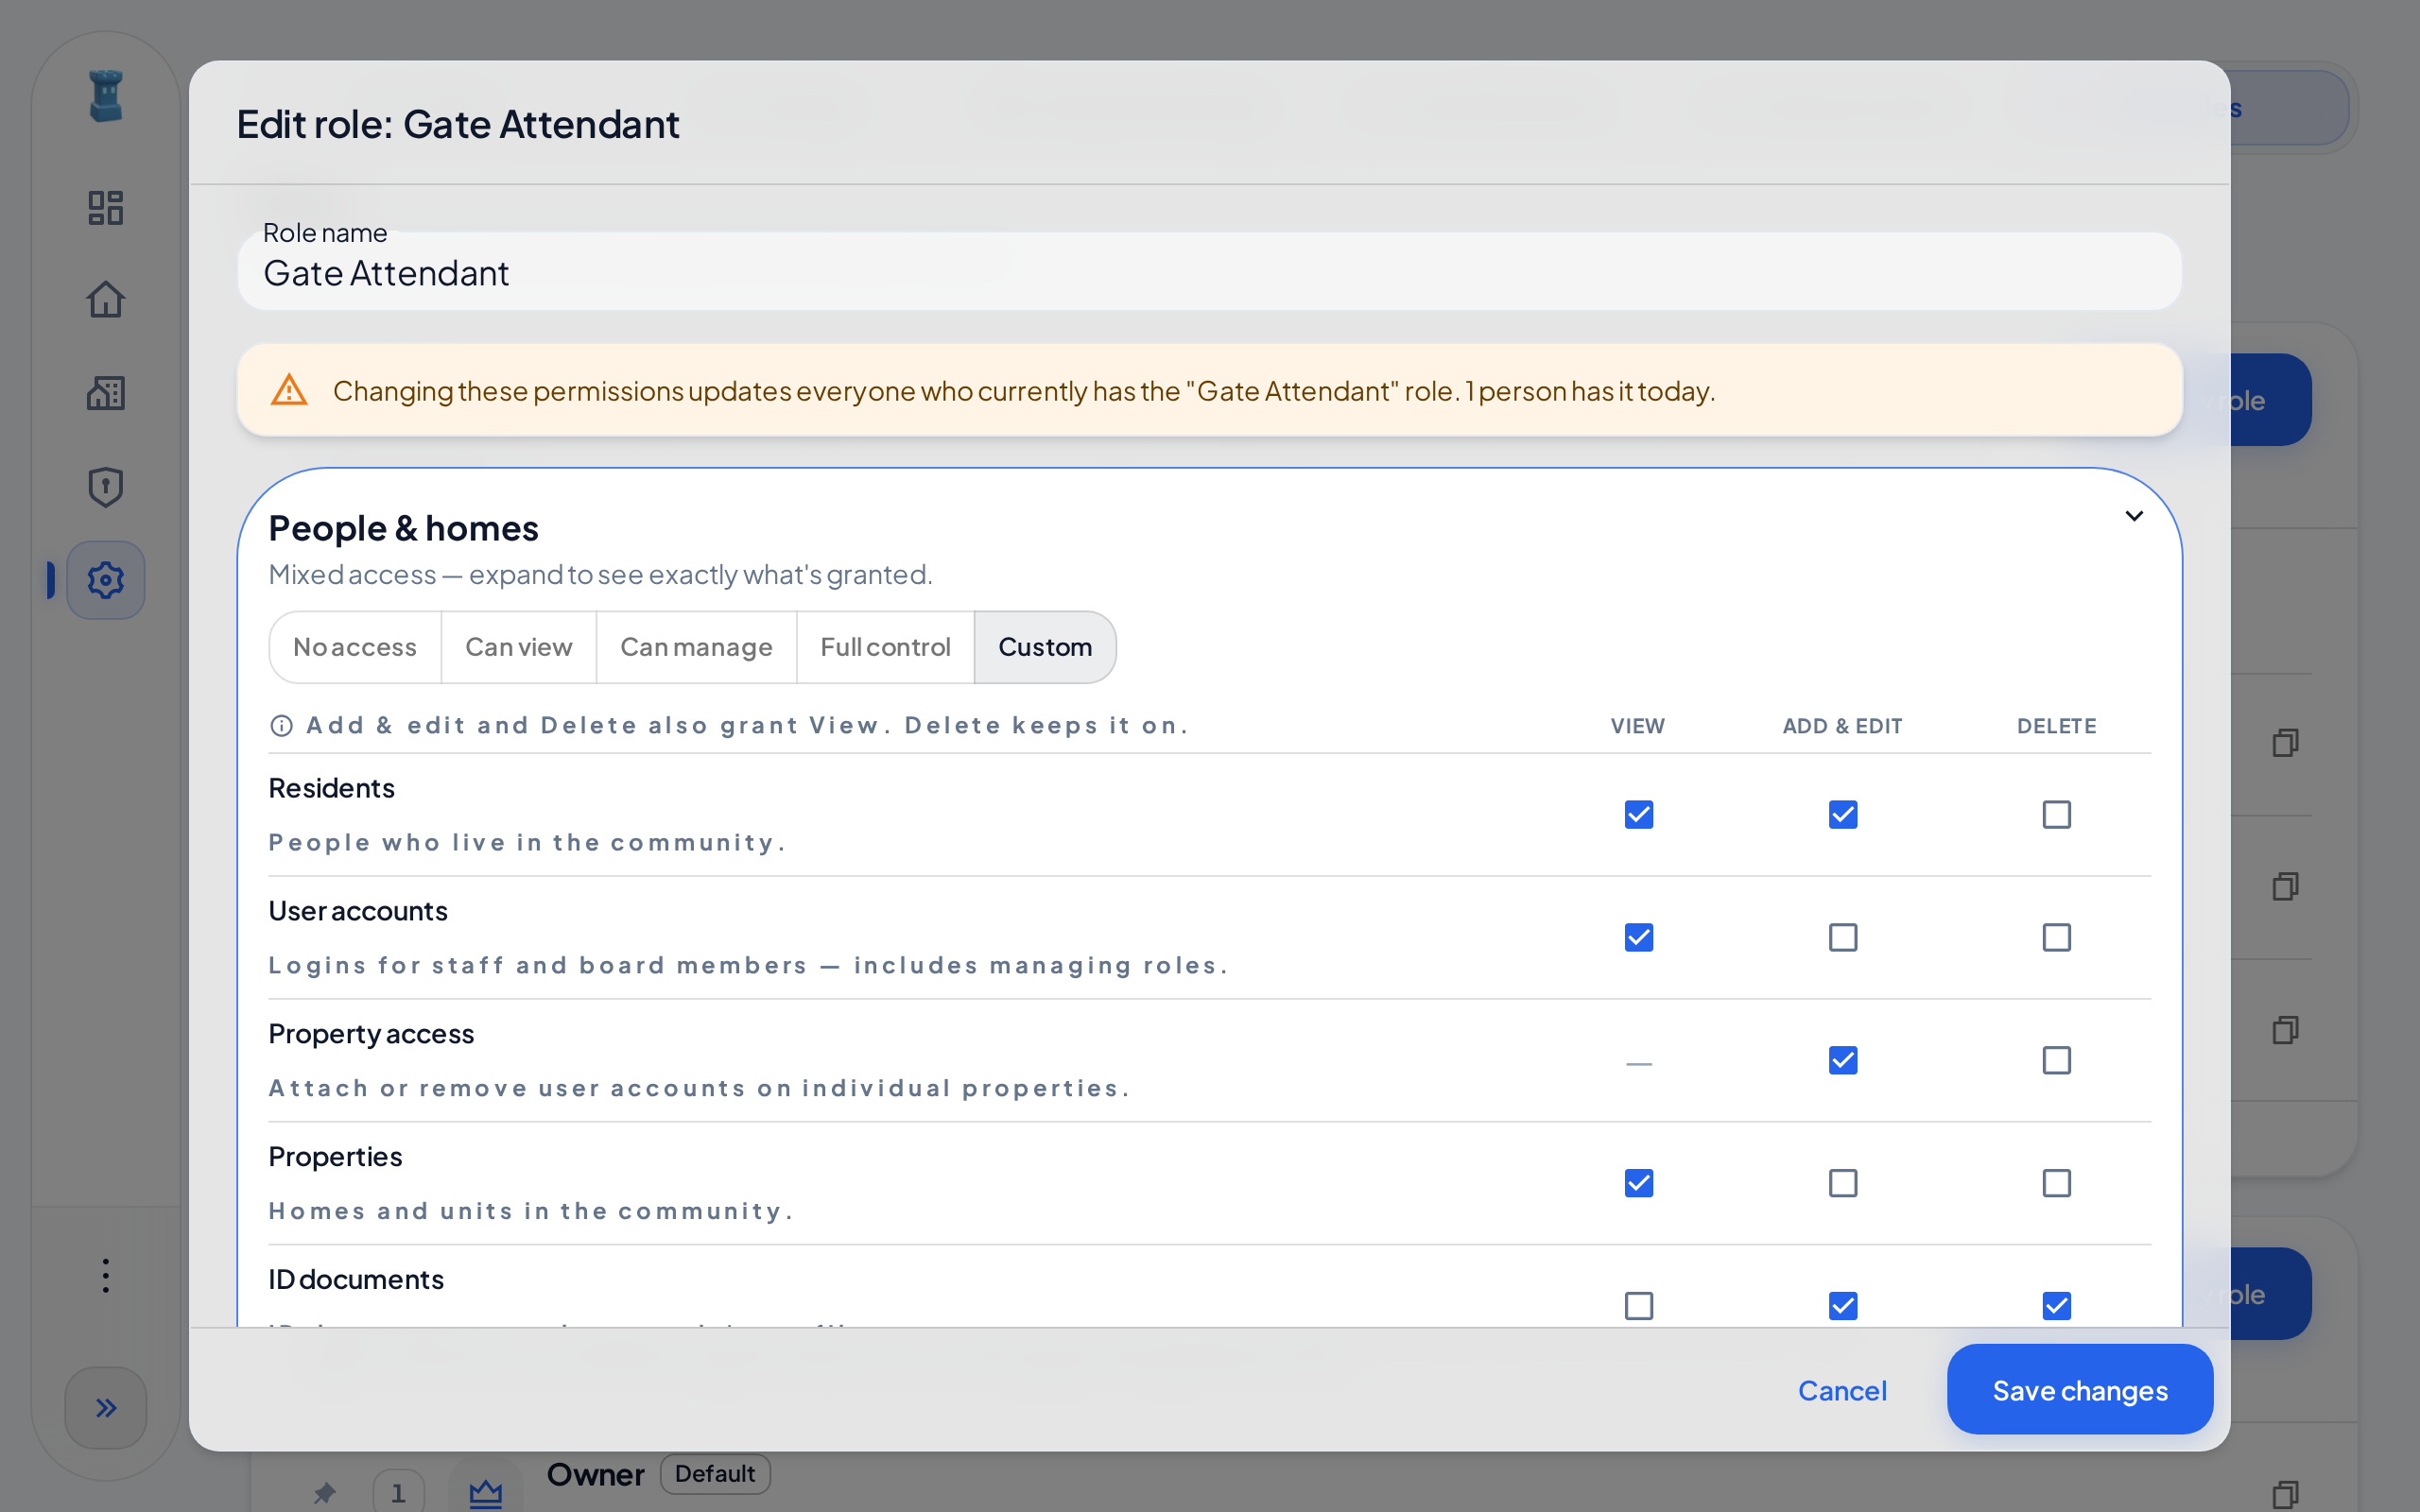Enable Add & Edit for User accounts
The image size is (2420, 1512).
1843,938
